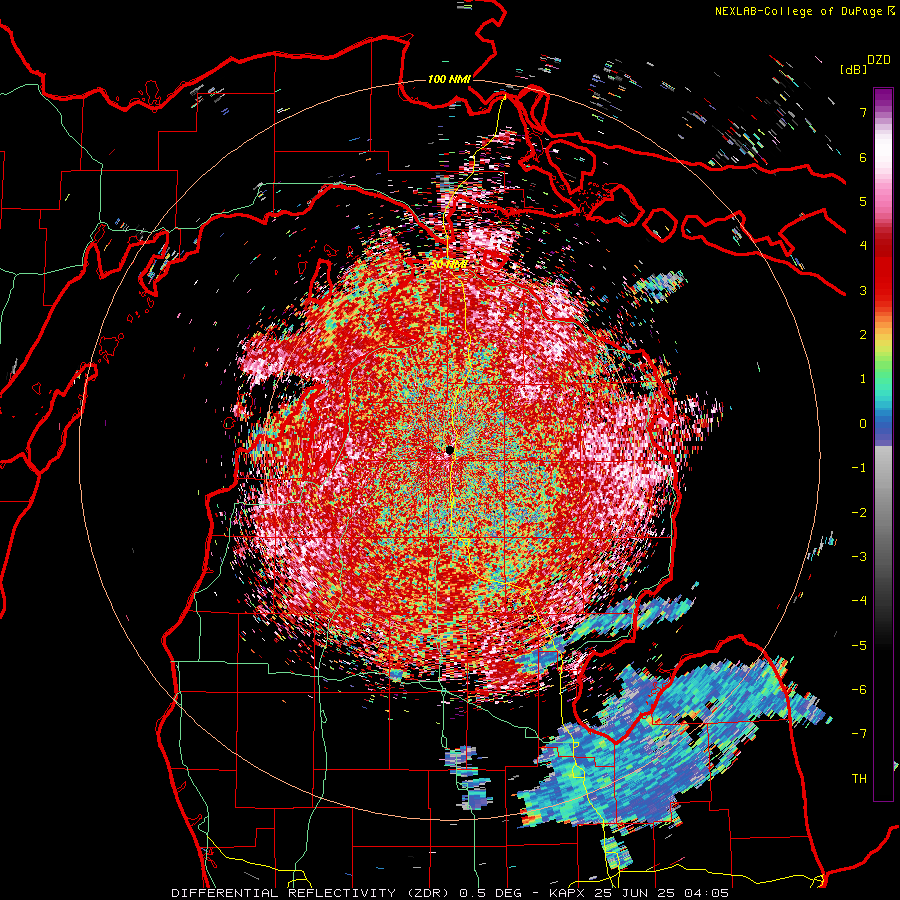
Task: Click the 25 JUN 25 04:05 timestamp
Action: pos(663,893)
